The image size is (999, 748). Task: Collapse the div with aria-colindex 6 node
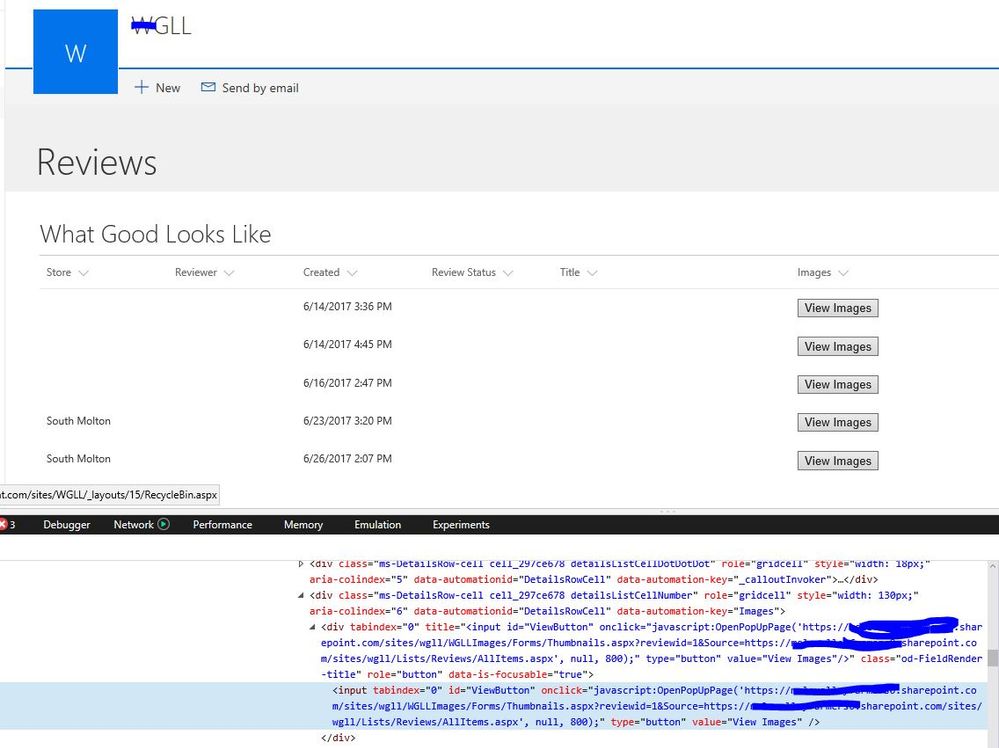point(301,596)
